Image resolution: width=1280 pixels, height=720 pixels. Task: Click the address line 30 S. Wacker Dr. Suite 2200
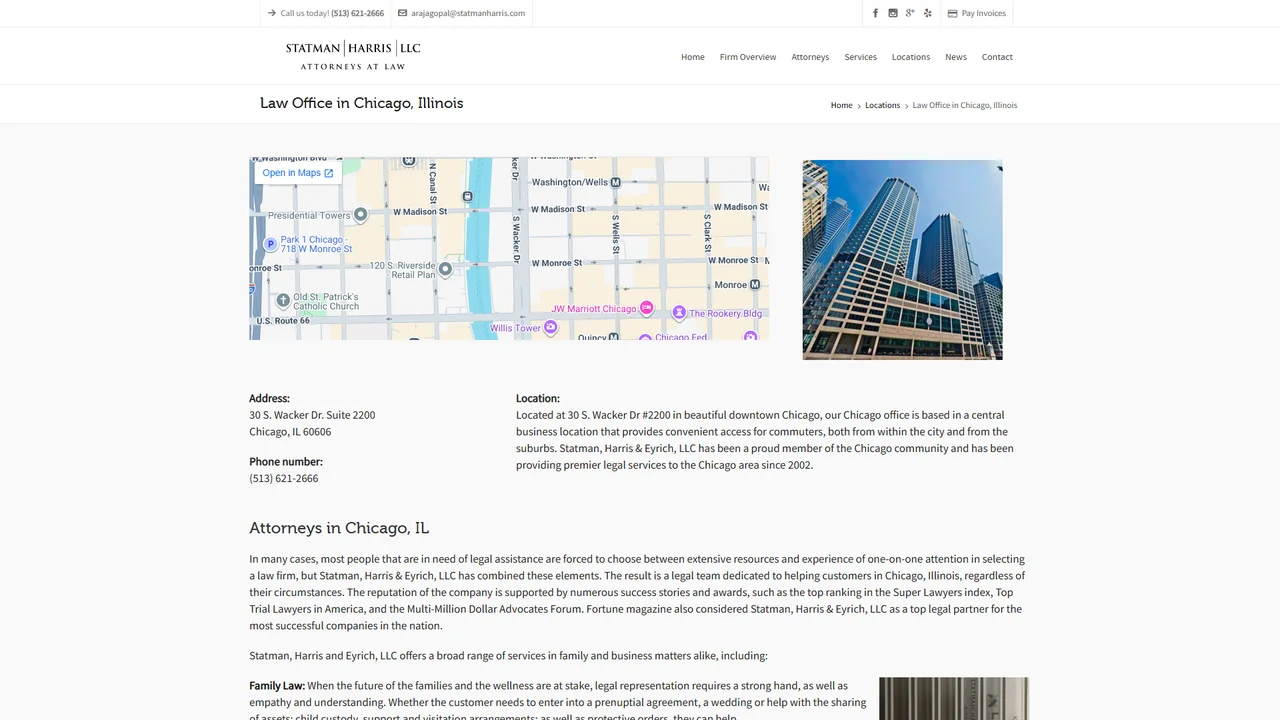312,415
